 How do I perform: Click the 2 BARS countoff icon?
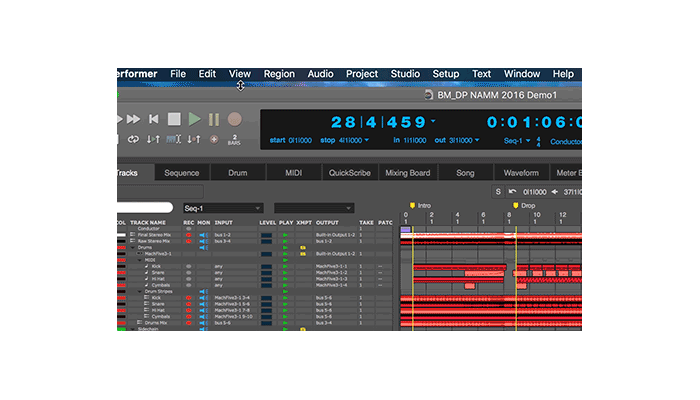(234, 140)
